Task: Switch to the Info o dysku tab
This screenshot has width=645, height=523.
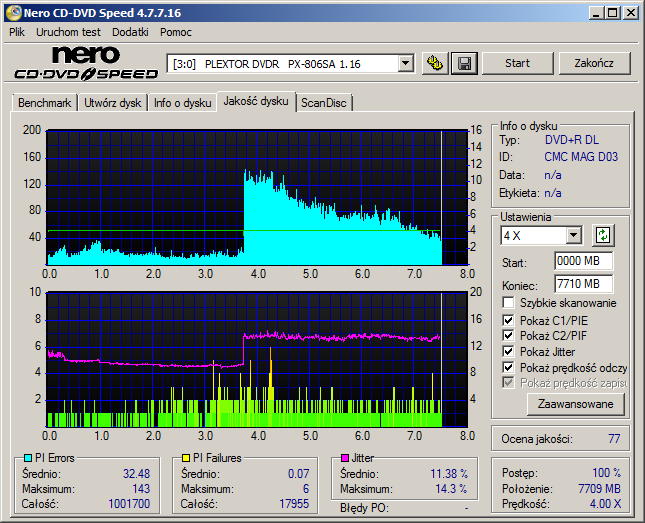Action: pos(183,103)
